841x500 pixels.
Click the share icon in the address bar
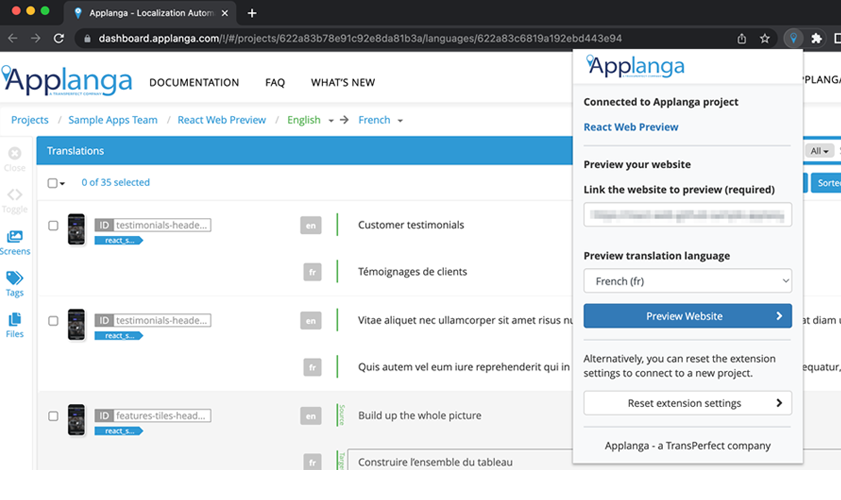pyautogui.click(x=741, y=38)
